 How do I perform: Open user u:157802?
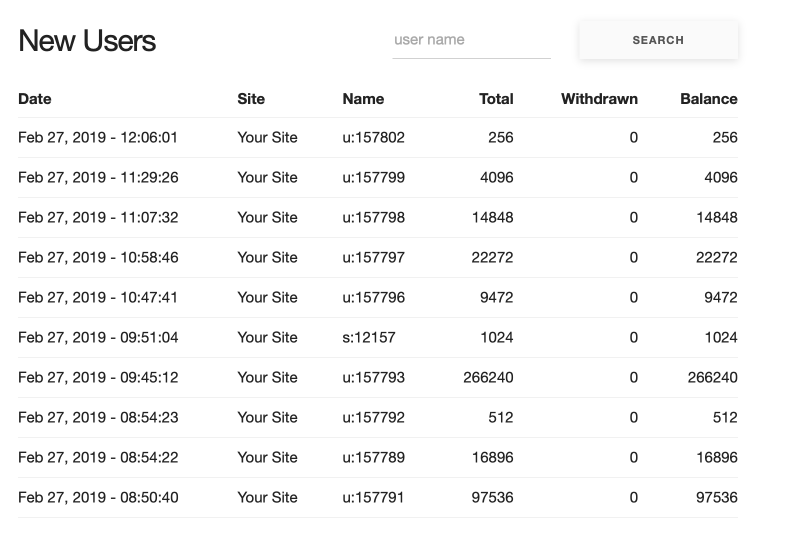tap(374, 138)
